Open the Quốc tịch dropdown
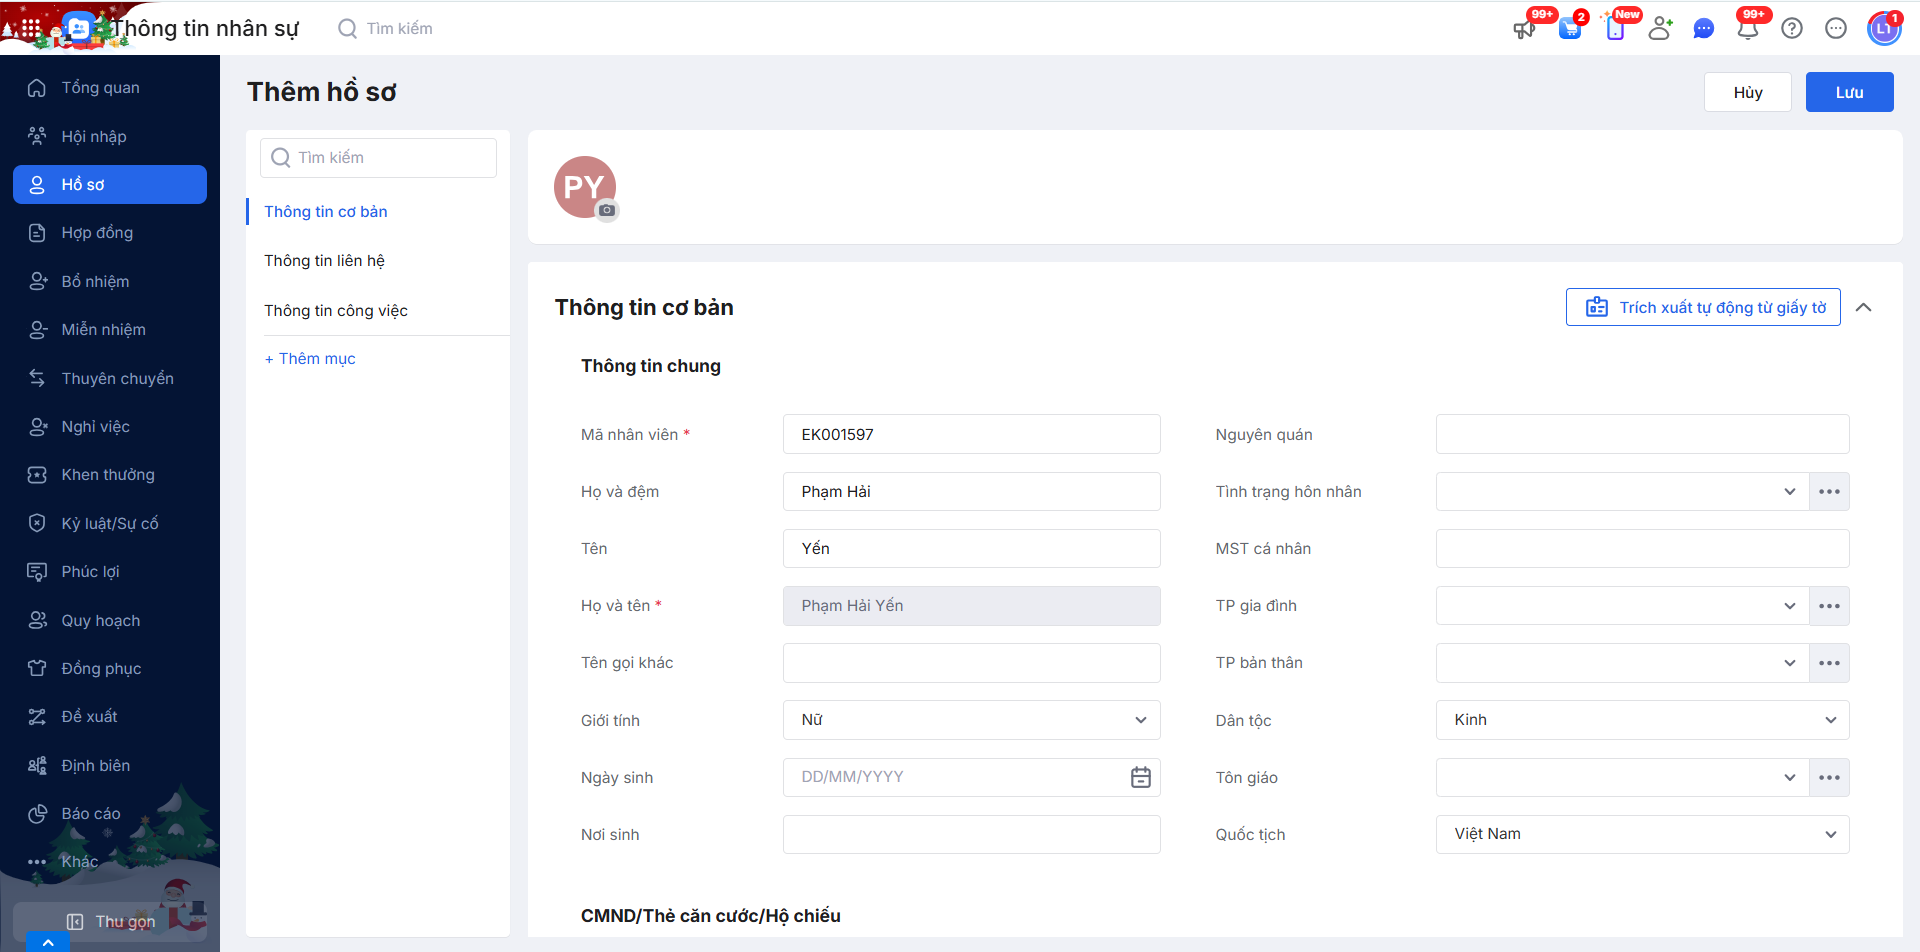This screenshot has width=1920, height=952. point(1642,834)
